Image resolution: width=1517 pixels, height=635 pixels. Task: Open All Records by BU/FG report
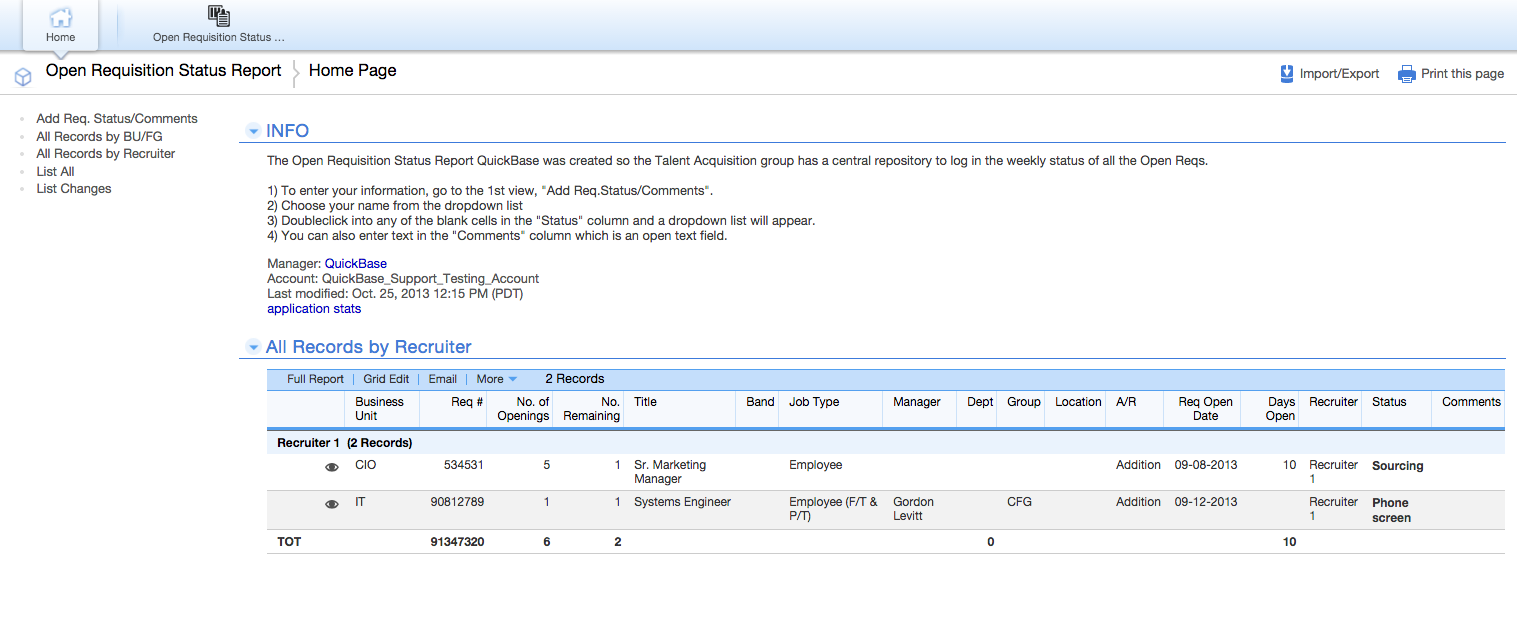pos(100,136)
